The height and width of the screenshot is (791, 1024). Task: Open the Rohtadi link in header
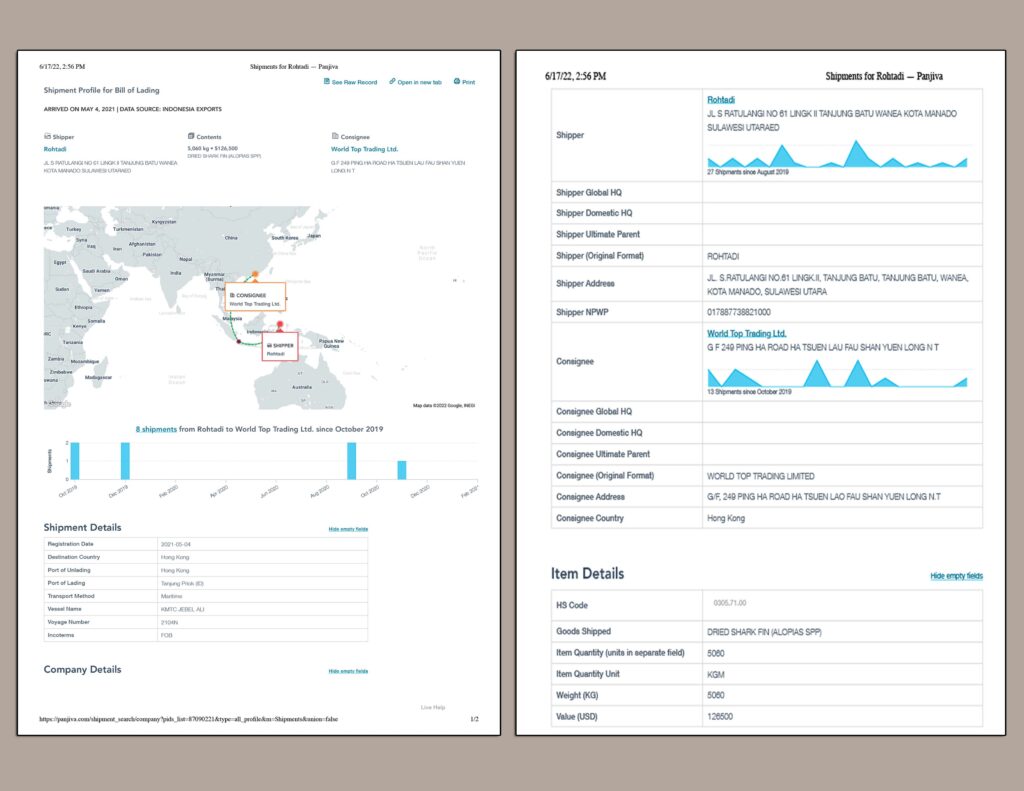(55, 149)
